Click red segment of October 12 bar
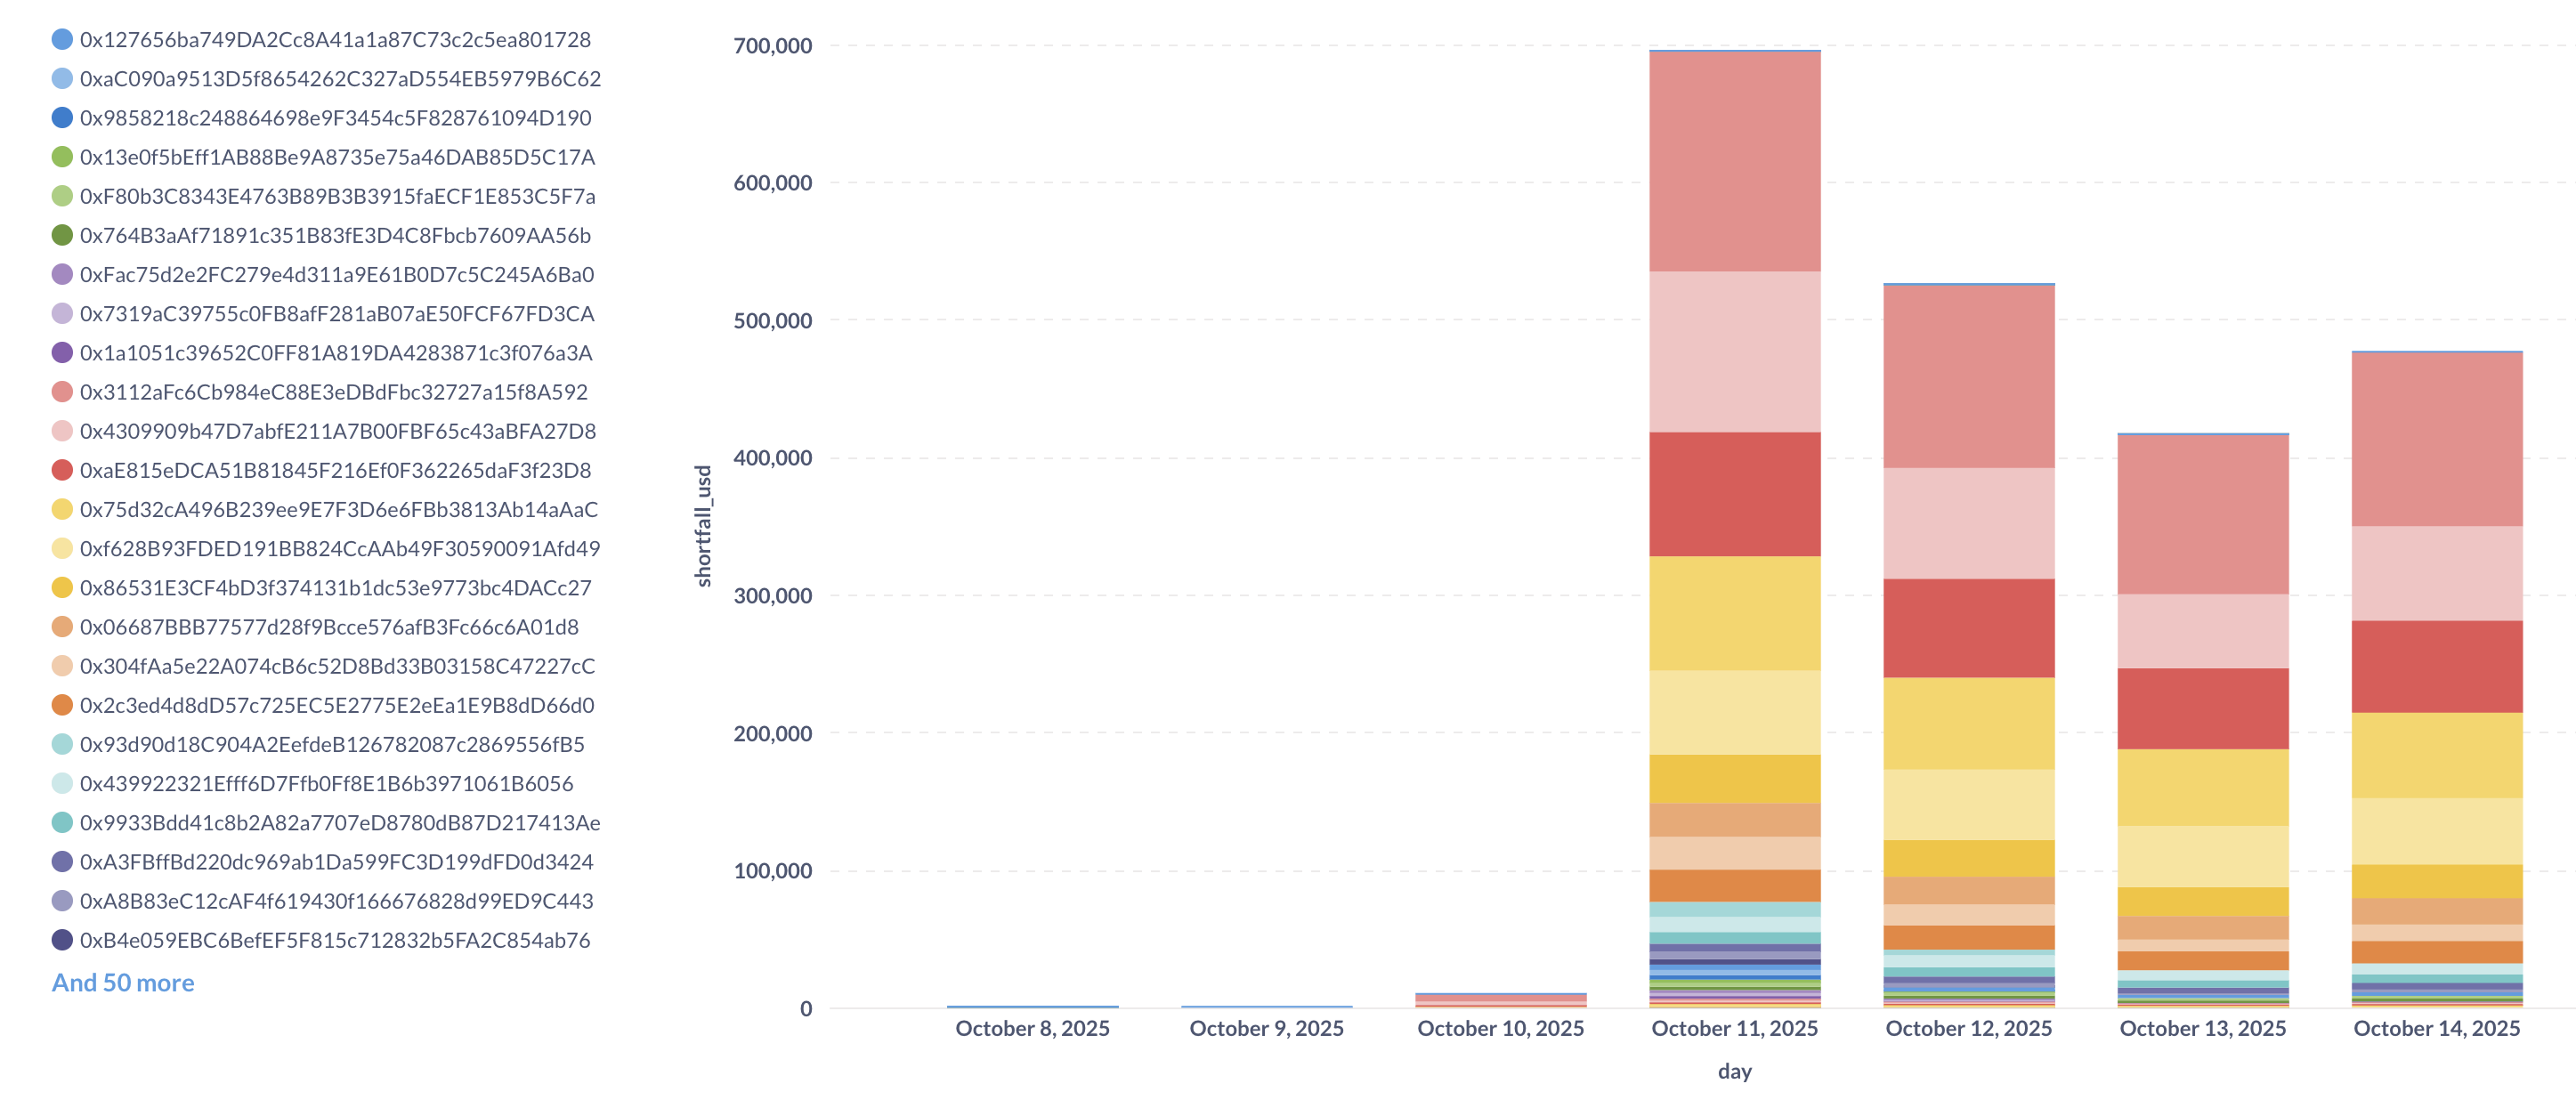 [x=1968, y=628]
